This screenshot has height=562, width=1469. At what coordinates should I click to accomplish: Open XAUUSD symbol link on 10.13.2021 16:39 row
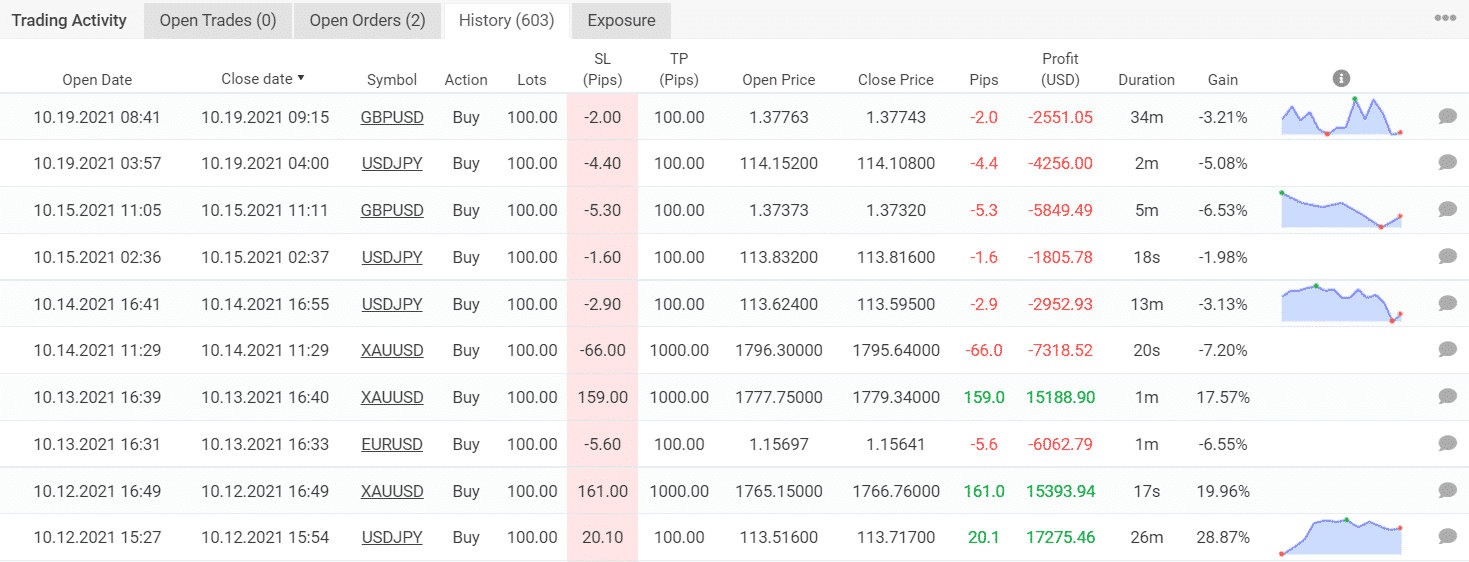pyautogui.click(x=392, y=397)
